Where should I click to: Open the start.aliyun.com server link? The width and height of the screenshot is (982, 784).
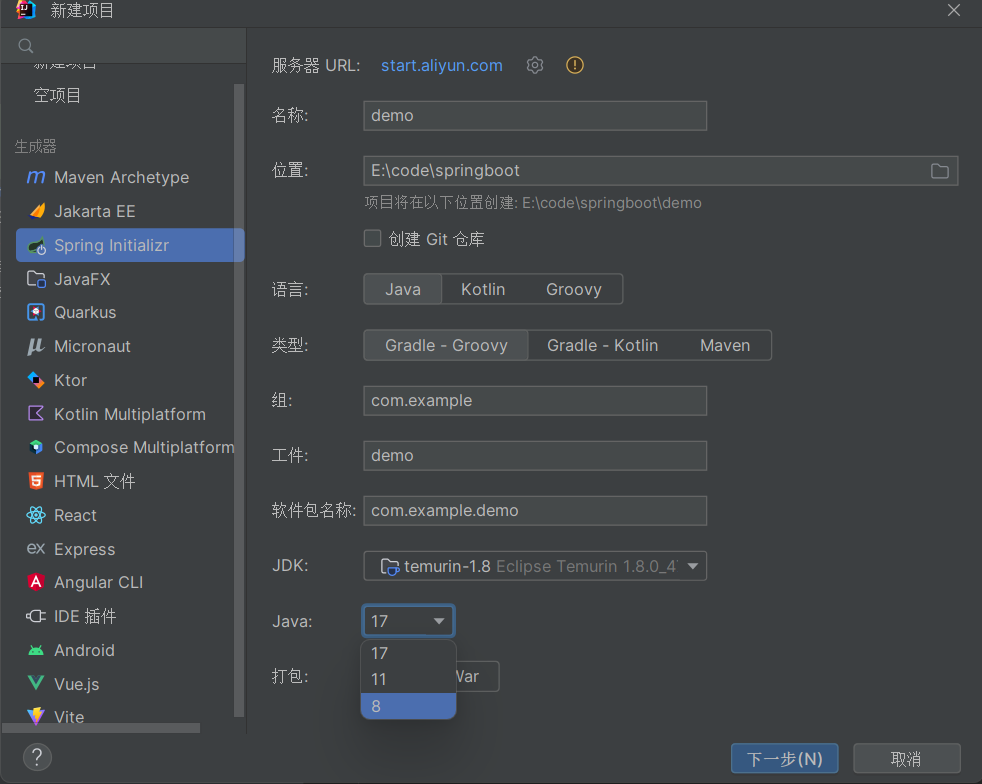pos(442,65)
